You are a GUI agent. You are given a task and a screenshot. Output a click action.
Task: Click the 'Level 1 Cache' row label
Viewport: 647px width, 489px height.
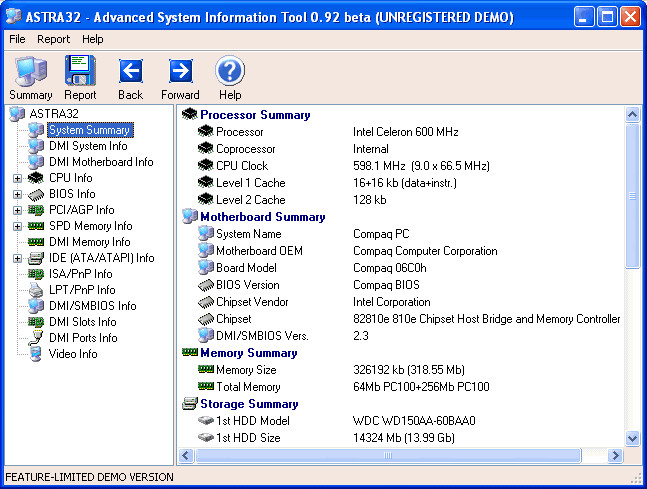[251, 183]
